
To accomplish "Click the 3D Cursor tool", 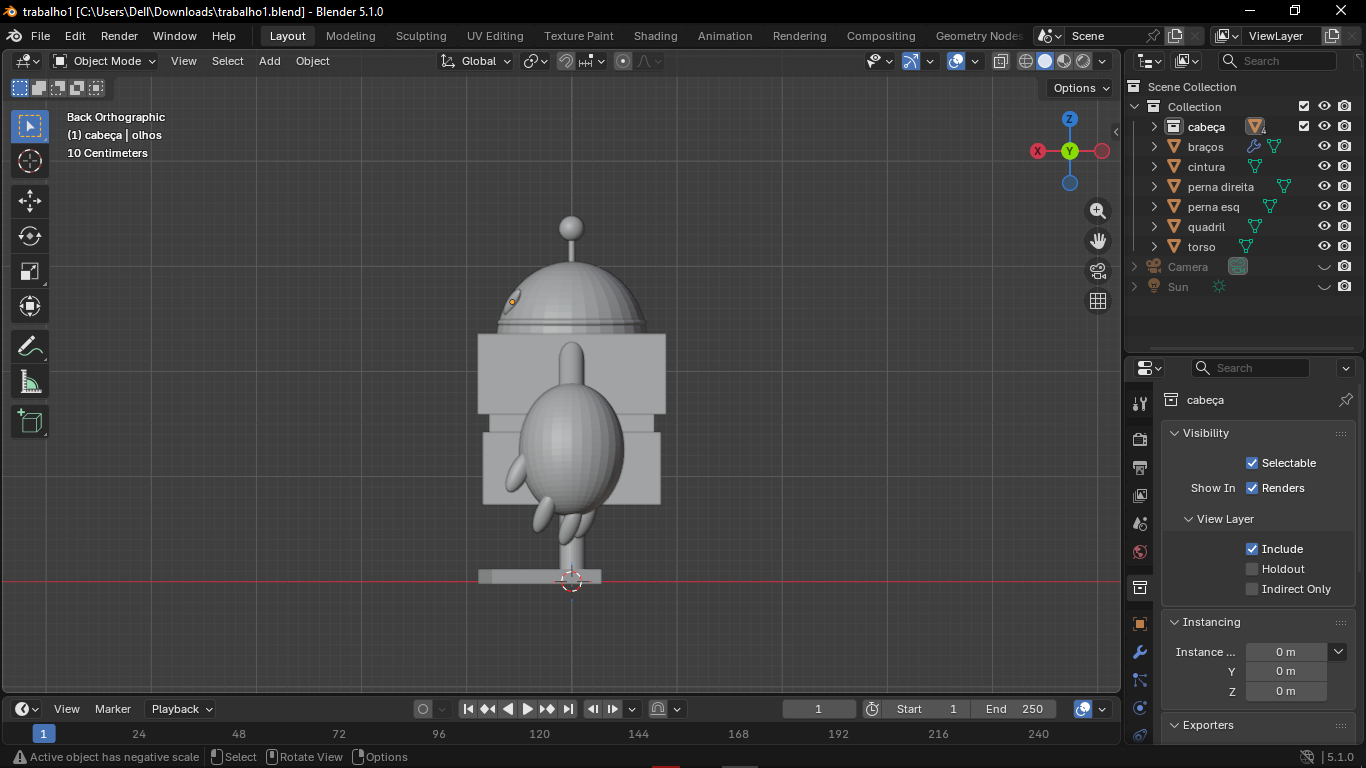I will 30,161.
